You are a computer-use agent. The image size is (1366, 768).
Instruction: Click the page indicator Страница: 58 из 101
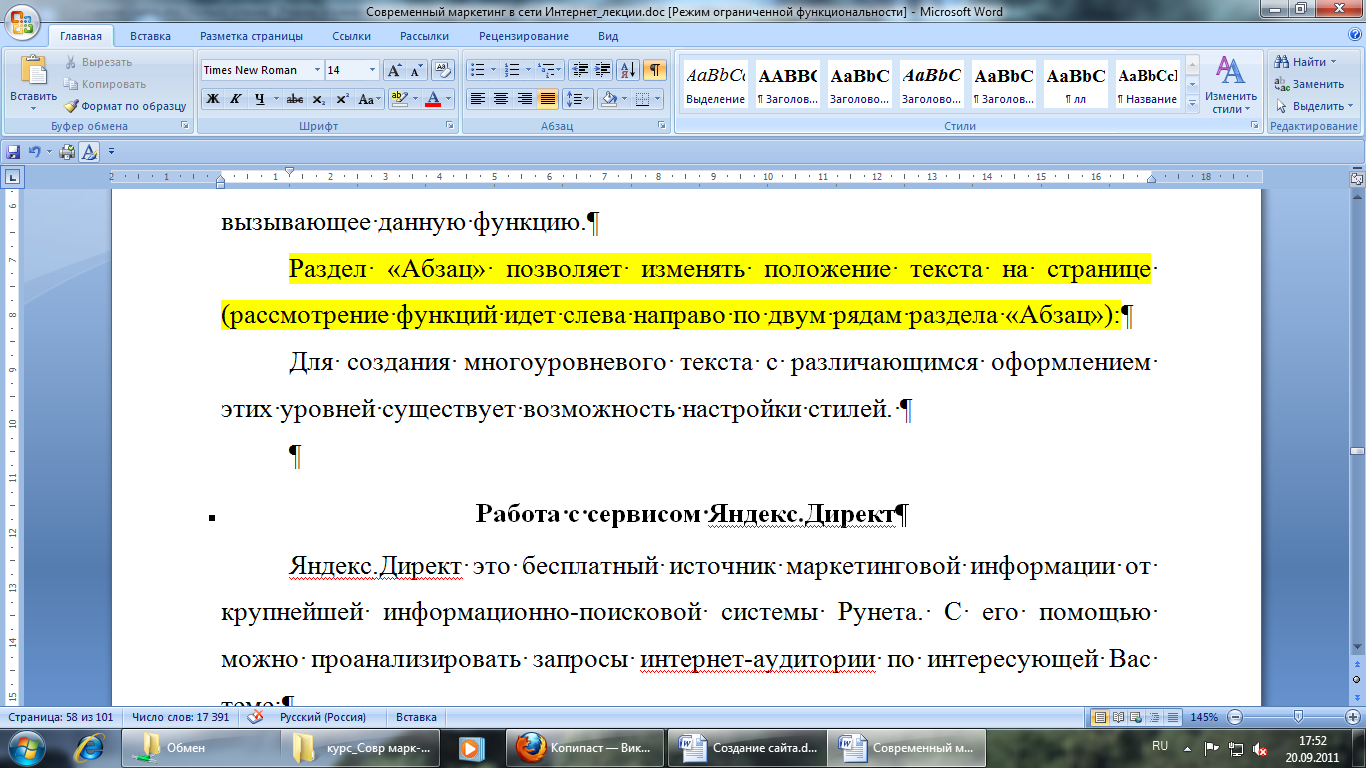tap(61, 717)
